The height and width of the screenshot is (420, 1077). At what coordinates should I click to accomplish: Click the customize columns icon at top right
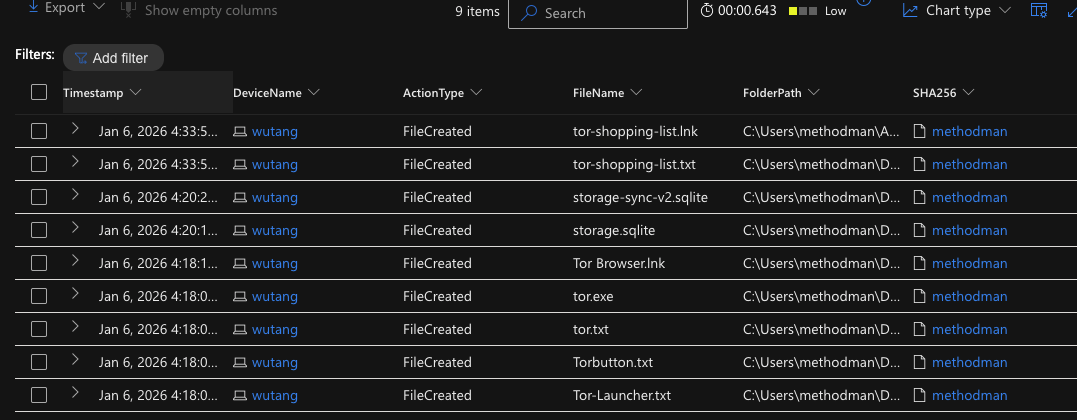[1039, 11]
